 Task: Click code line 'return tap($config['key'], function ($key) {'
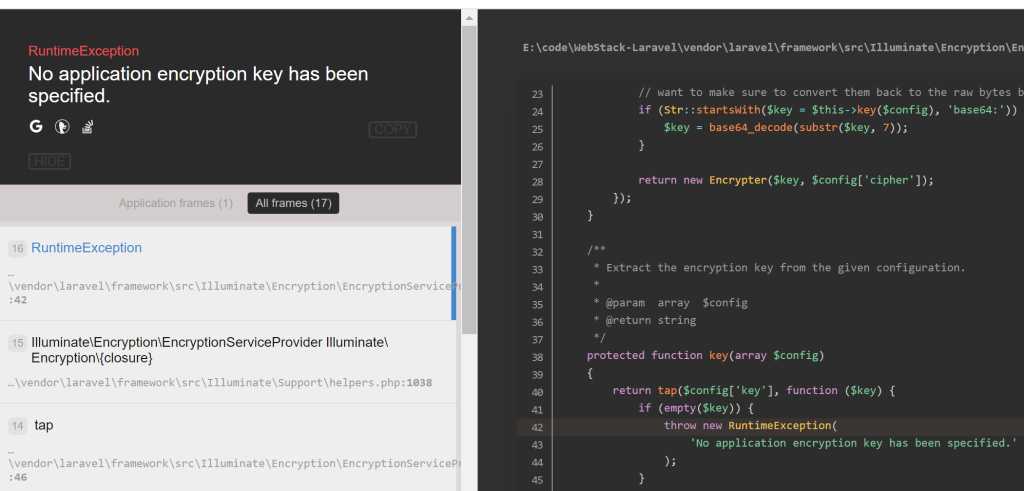click(754, 390)
